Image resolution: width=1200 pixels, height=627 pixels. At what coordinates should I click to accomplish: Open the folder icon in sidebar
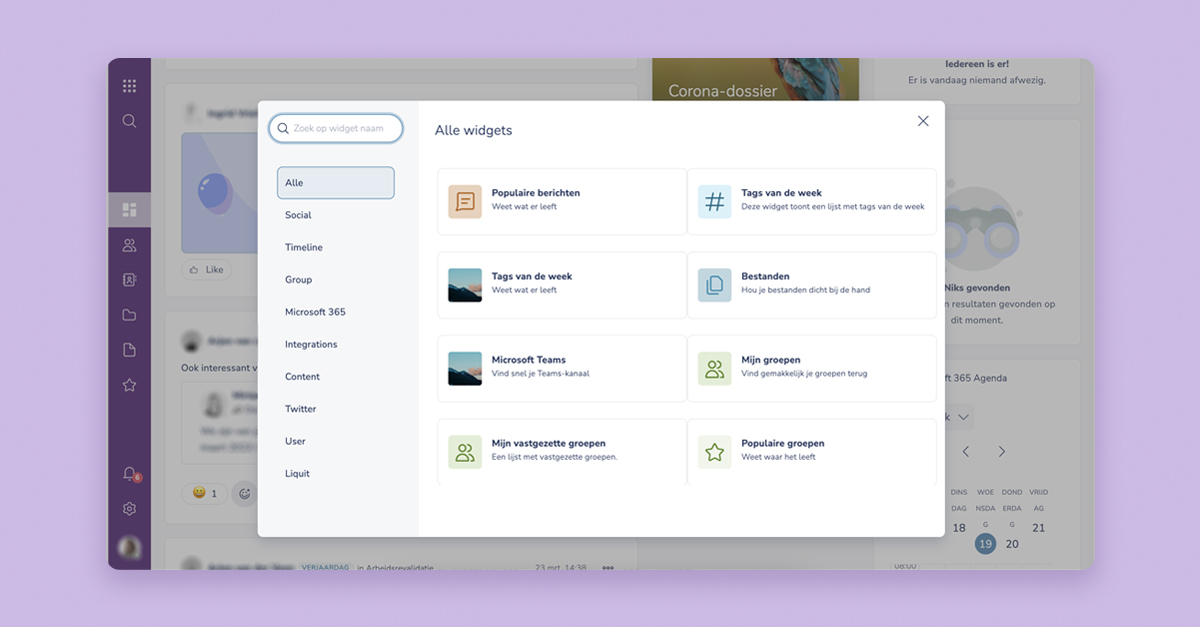tap(129, 315)
